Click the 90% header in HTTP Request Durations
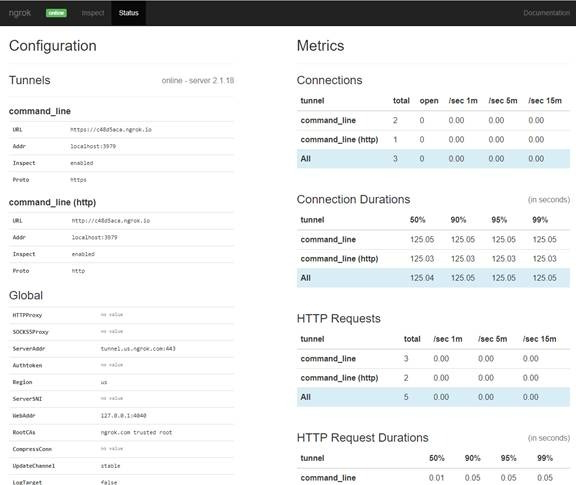Image resolution: width=576 pixels, height=485 pixels. [x=472, y=458]
